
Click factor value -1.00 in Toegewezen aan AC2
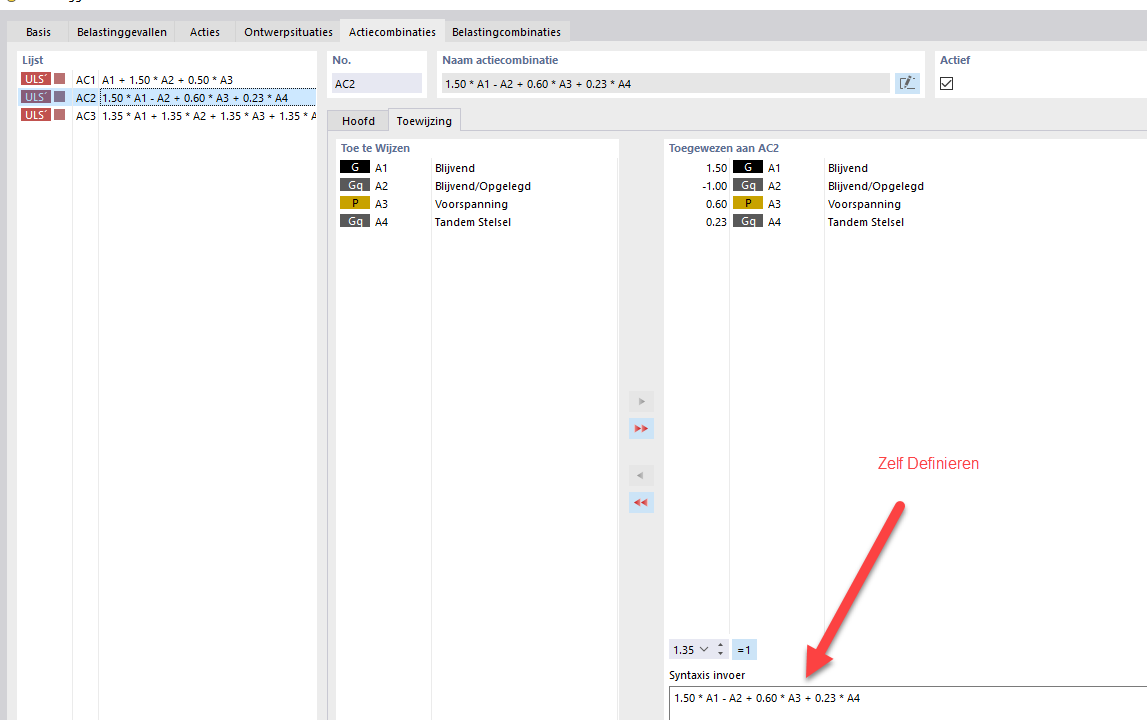coord(714,186)
